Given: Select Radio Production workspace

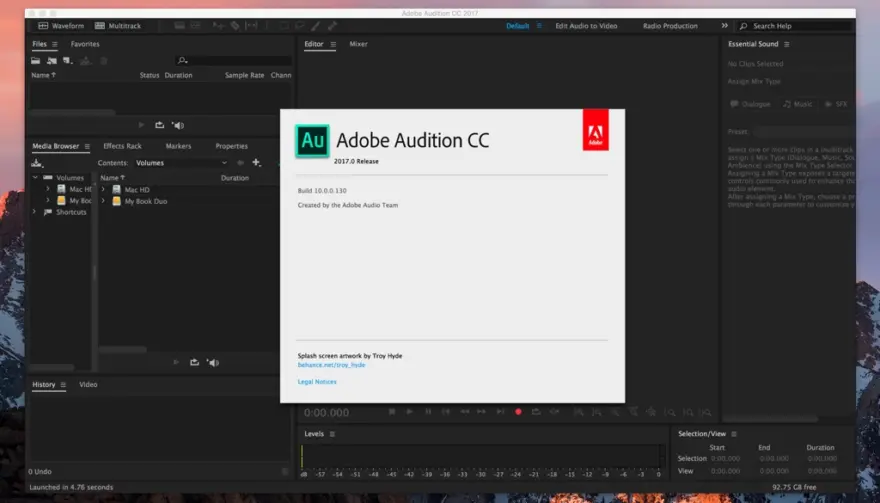Looking at the screenshot, I should [670, 26].
